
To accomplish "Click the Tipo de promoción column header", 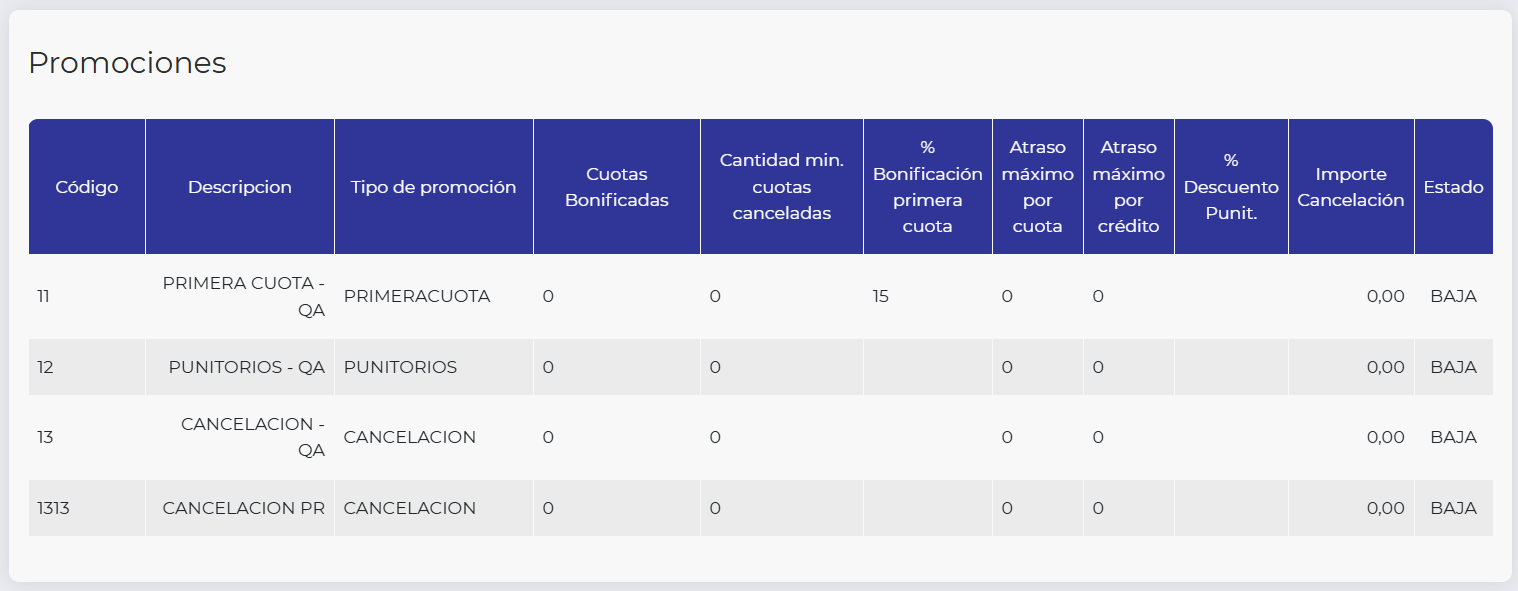I will pos(433,187).
